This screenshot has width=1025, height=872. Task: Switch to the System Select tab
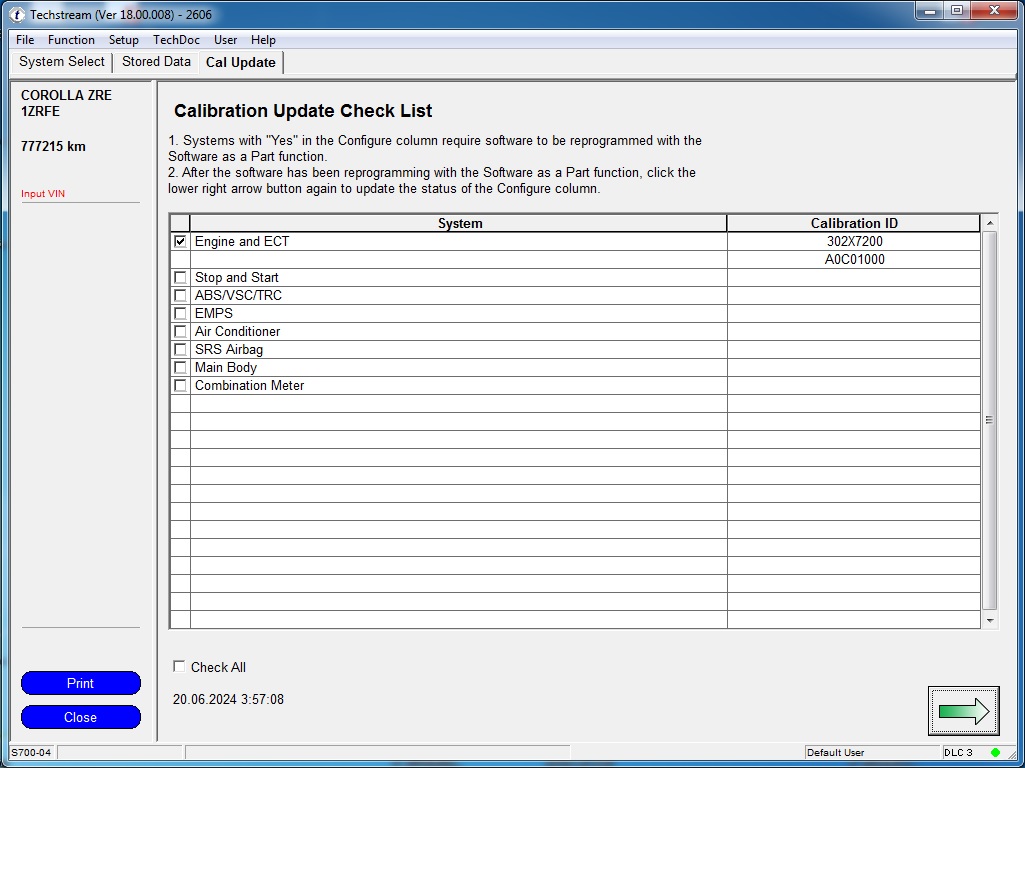point(62,62)
